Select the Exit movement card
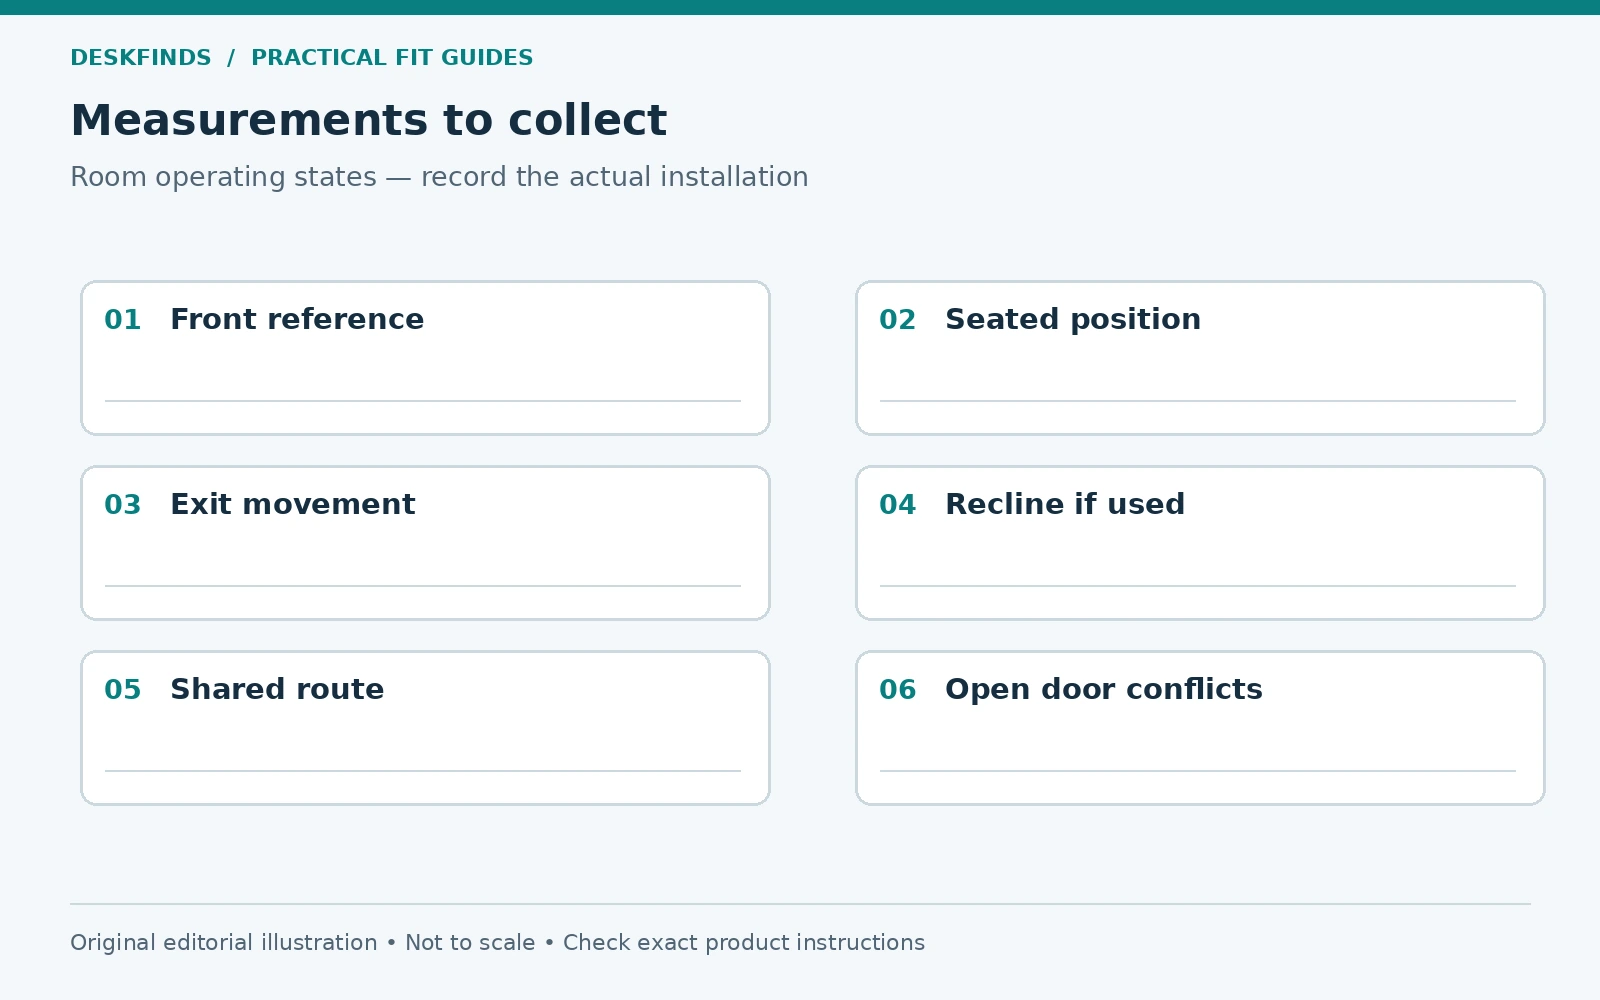Screen dimensions: 1600x1000 pos(425,543)
